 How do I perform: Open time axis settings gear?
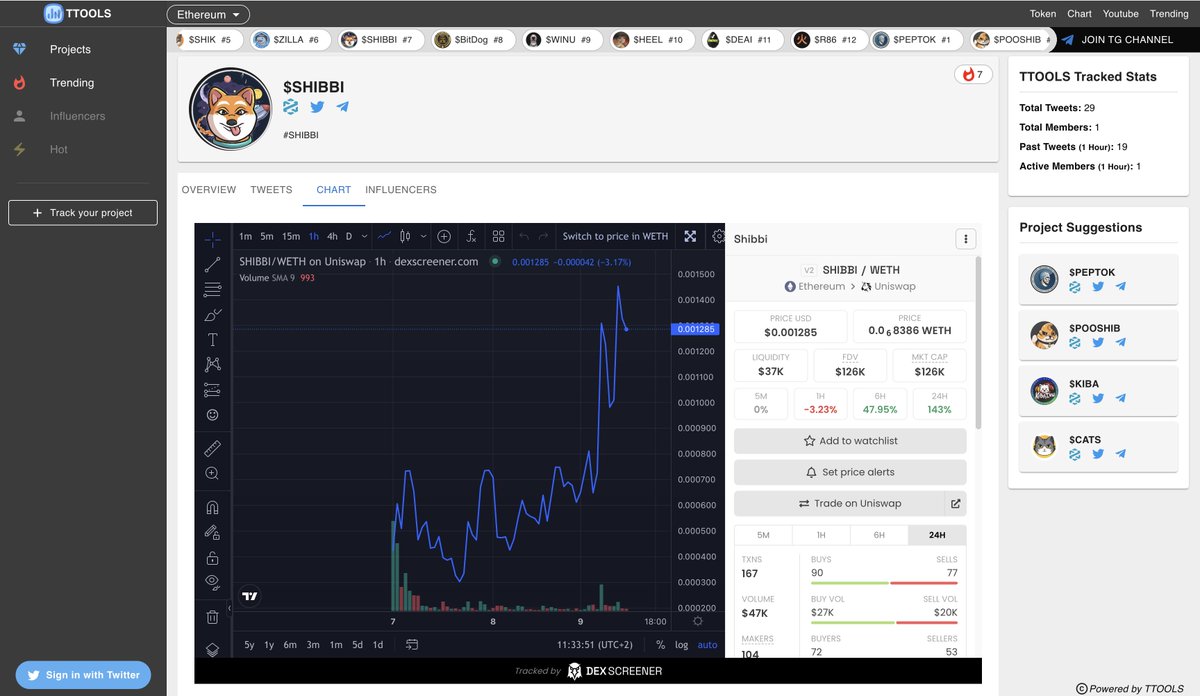697,621
